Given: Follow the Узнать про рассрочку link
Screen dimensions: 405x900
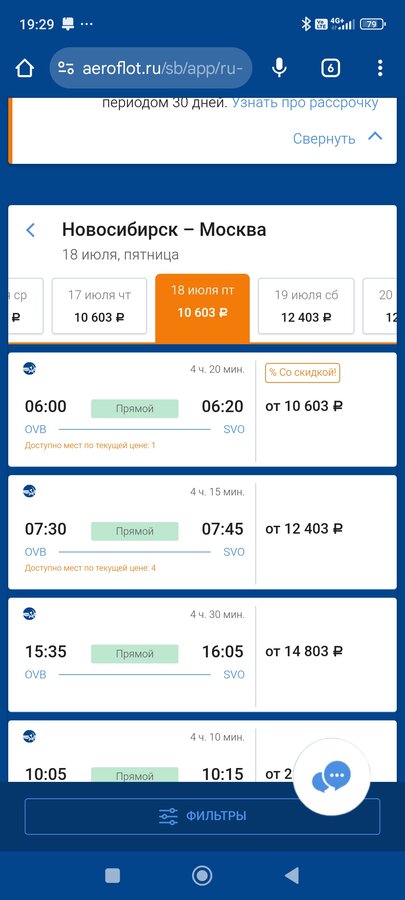Looking at the screenshot, I should point(305,103).
